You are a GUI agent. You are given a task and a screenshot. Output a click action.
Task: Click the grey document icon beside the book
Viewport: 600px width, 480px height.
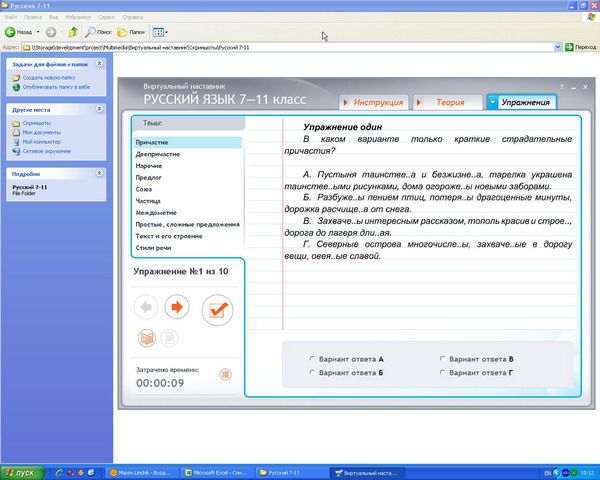[x=169, y=339]
